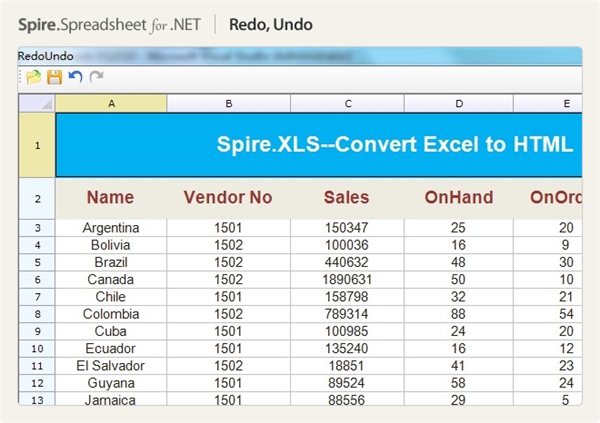
Task: Select row 3 header
Action: point(37,228)
